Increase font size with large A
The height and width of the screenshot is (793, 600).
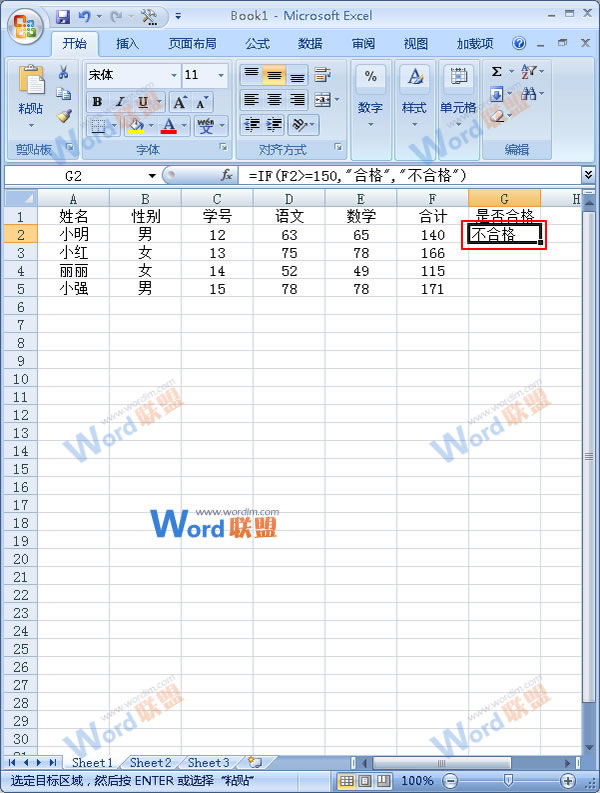point(180,103)
